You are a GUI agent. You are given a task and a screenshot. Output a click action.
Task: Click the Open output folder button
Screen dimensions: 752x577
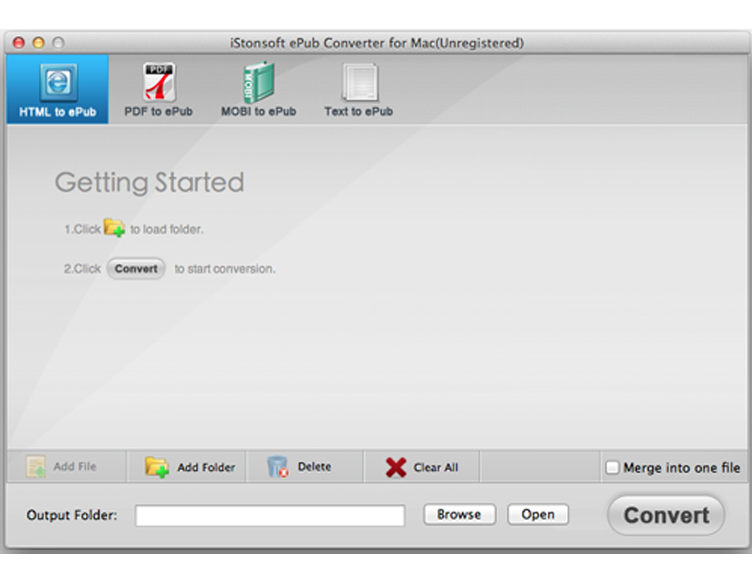point(538,515)
